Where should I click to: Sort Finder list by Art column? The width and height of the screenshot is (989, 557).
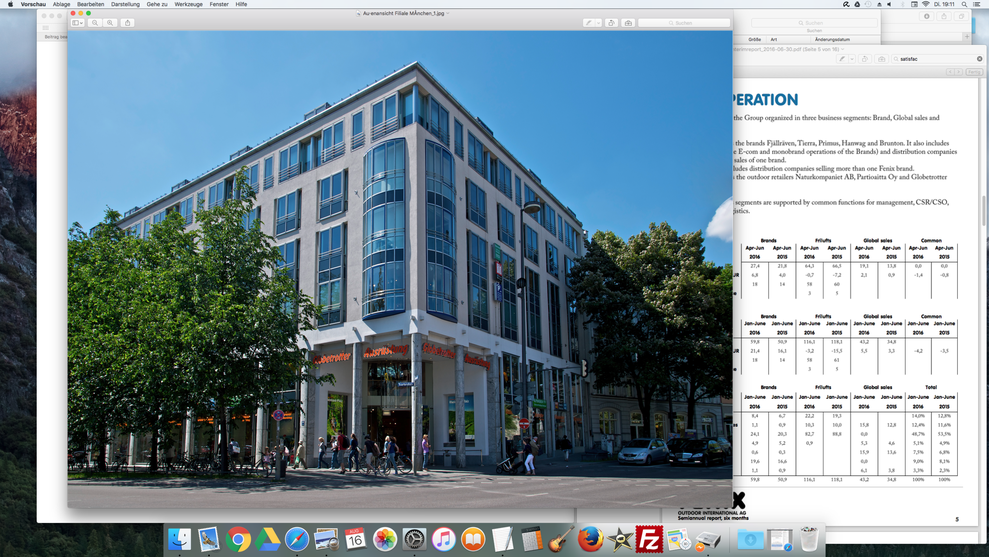[774, 39]
